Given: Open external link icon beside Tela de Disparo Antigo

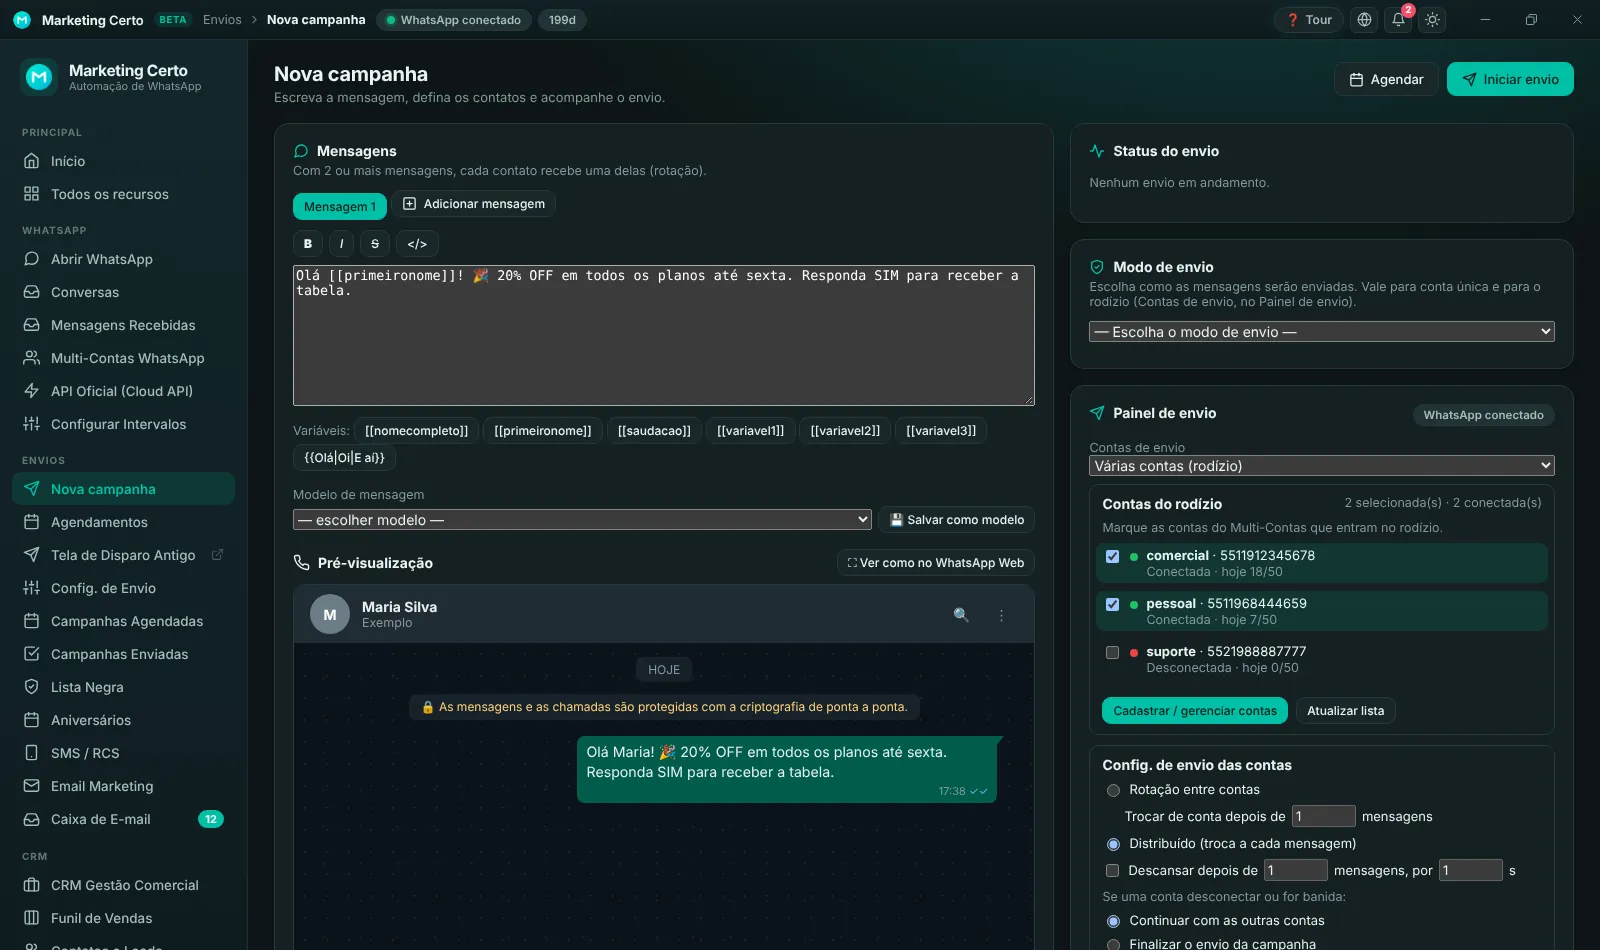Looking at the screenshot, I should pyautogui.click(x=217, y=555).
